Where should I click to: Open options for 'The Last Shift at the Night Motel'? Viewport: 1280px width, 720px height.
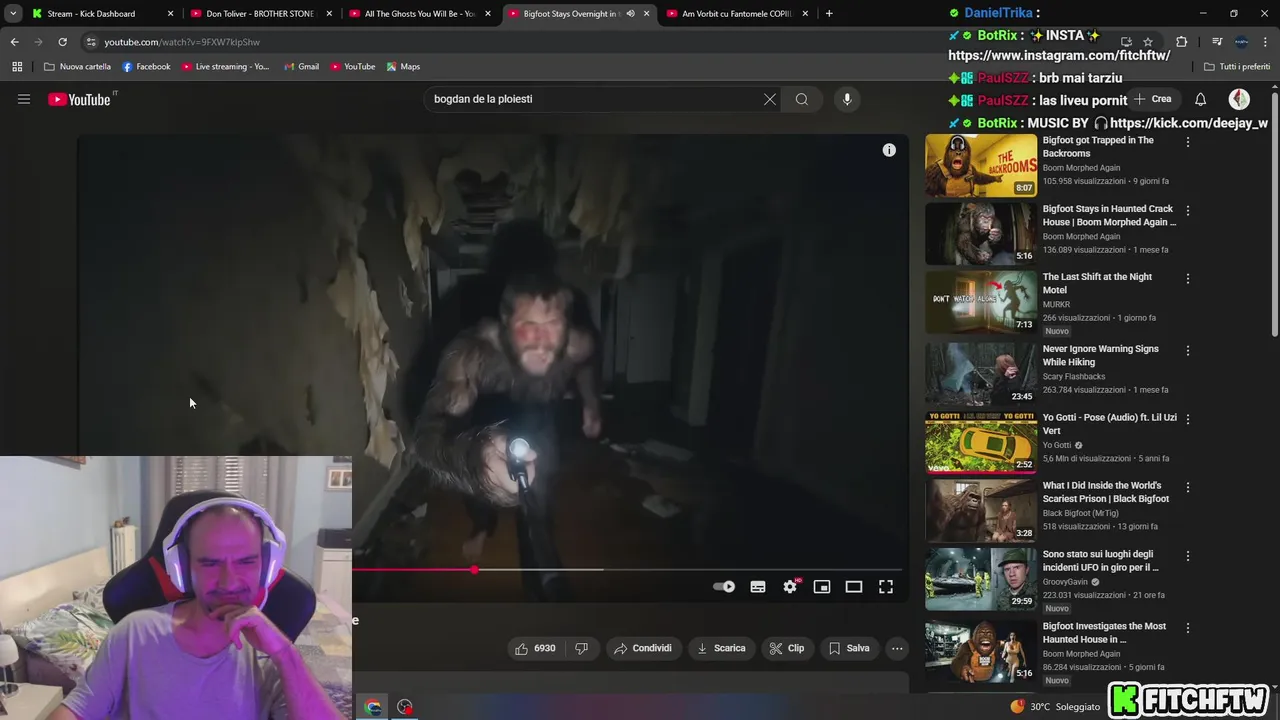click(1188, 279)
